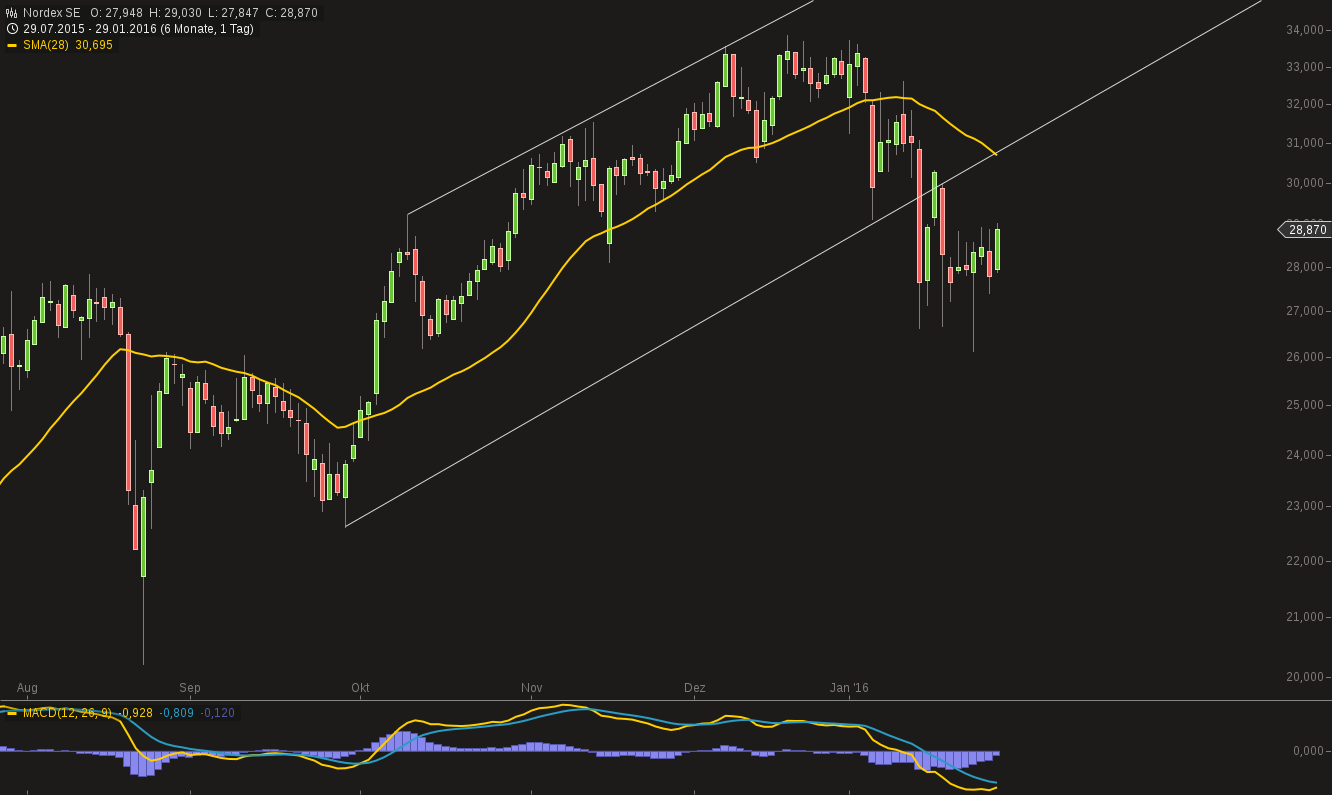Click the MACD value -0,928

[136, 713]
